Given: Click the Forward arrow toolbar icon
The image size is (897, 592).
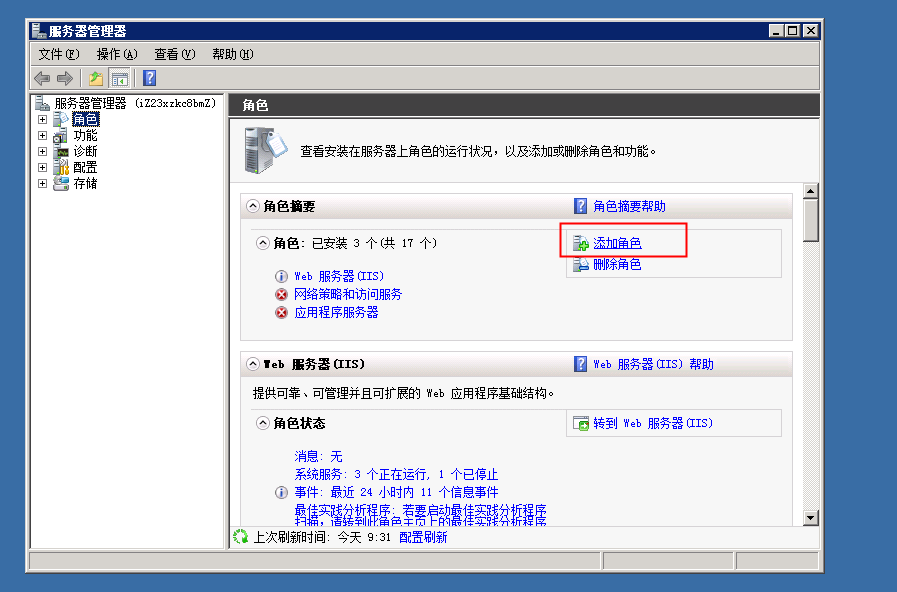Looking at the screenshot, I should pos(65,79).
